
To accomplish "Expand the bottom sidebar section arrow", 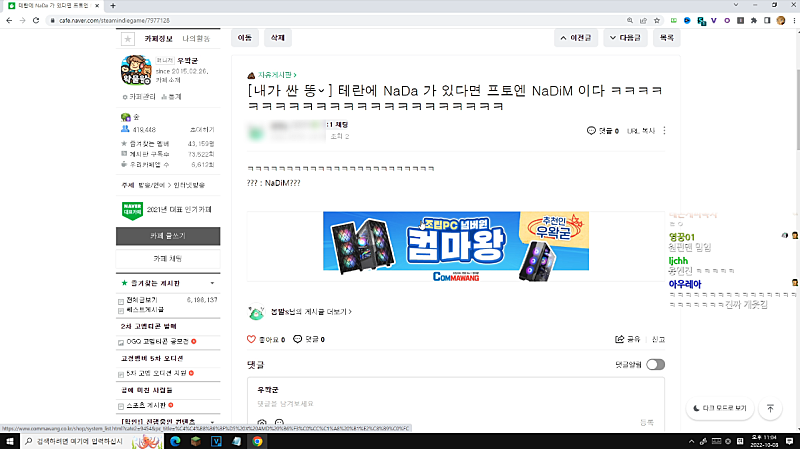I will (x=212, y=422).
